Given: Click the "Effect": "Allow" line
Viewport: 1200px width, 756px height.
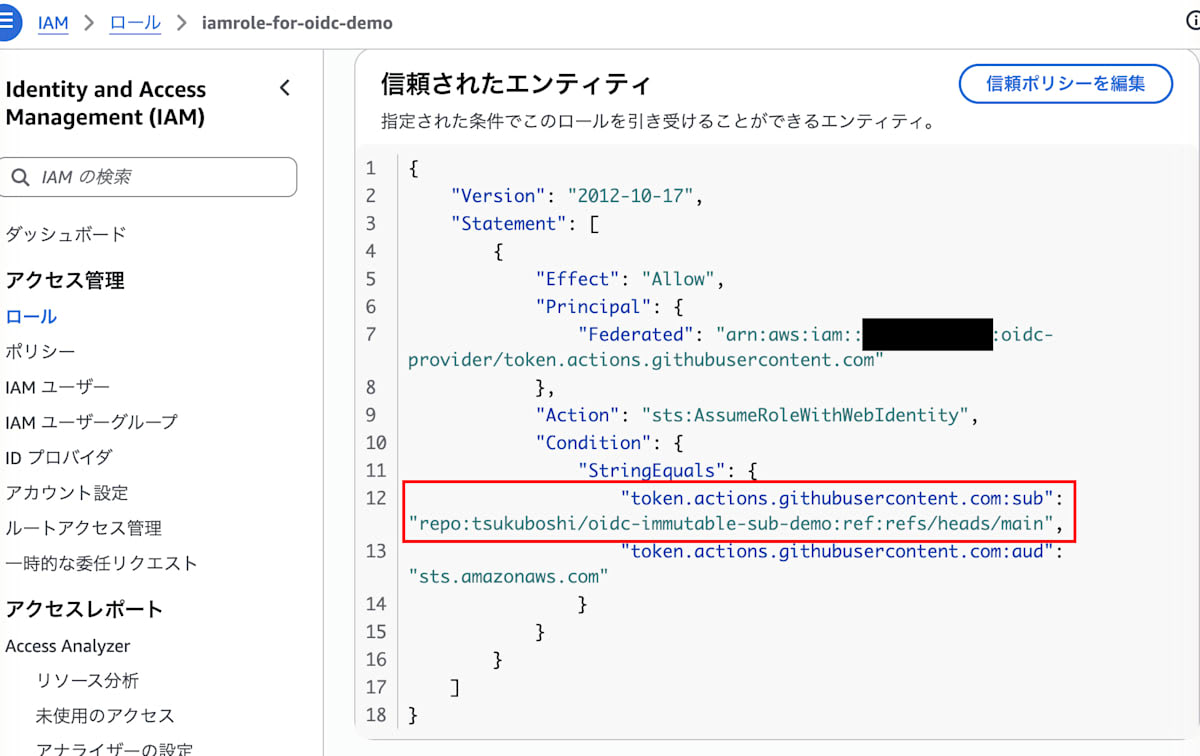Looking at the screenshot, I should 630,279.
